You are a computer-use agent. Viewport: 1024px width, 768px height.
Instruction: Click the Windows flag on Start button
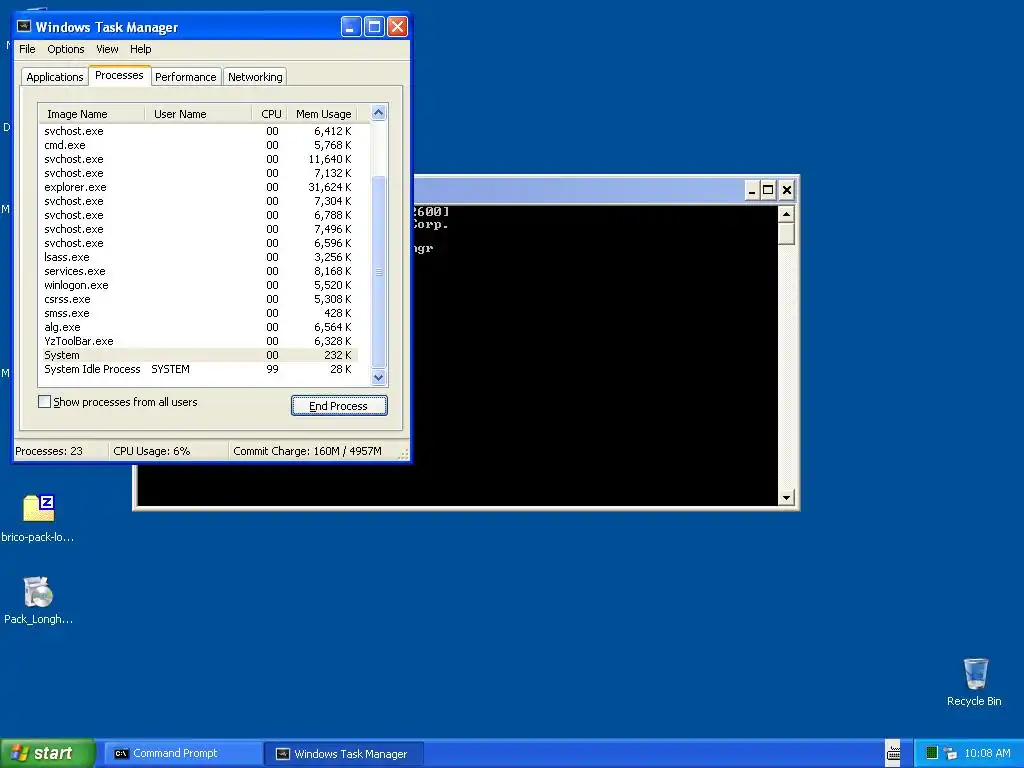coord(20,753)
